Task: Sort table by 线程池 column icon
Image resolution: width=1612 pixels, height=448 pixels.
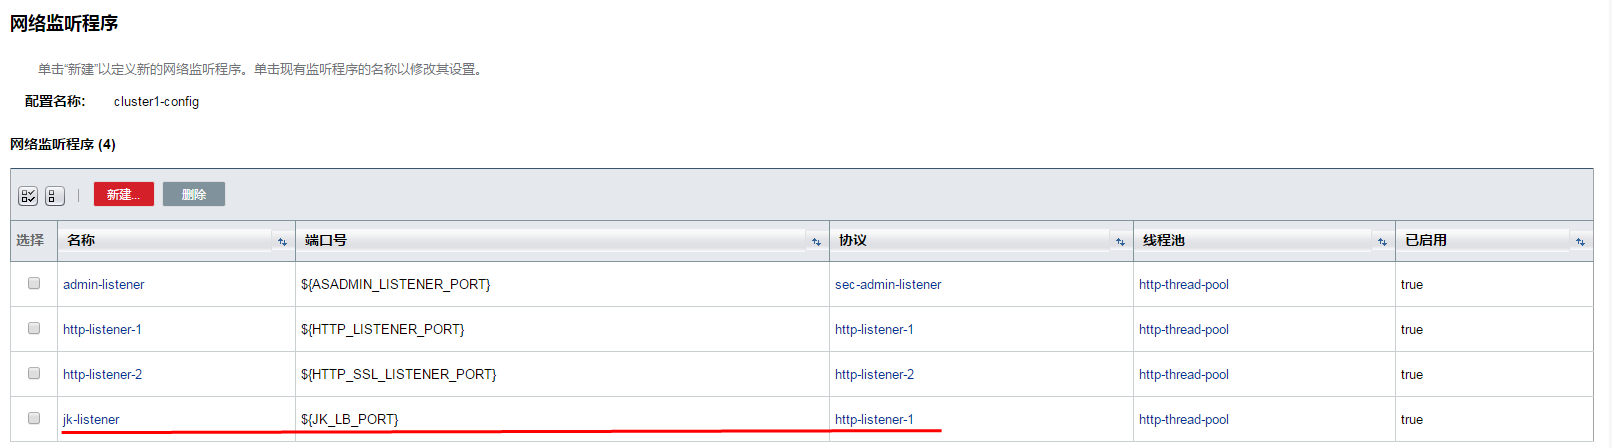Action: pos(1382,241)
